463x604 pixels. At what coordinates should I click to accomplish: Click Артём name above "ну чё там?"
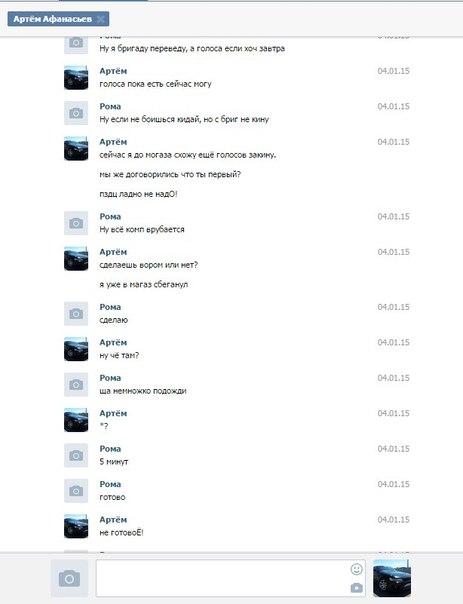coord(113,342)
